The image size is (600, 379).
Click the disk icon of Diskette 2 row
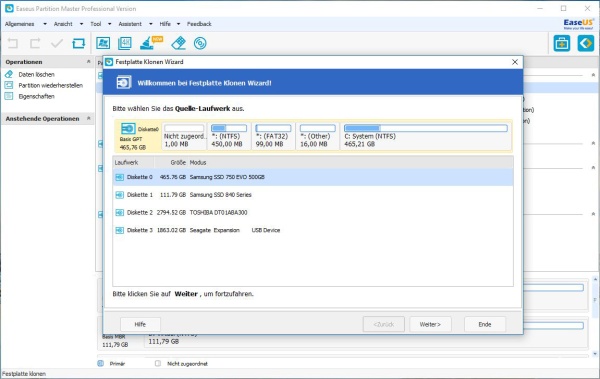point(119,212)
